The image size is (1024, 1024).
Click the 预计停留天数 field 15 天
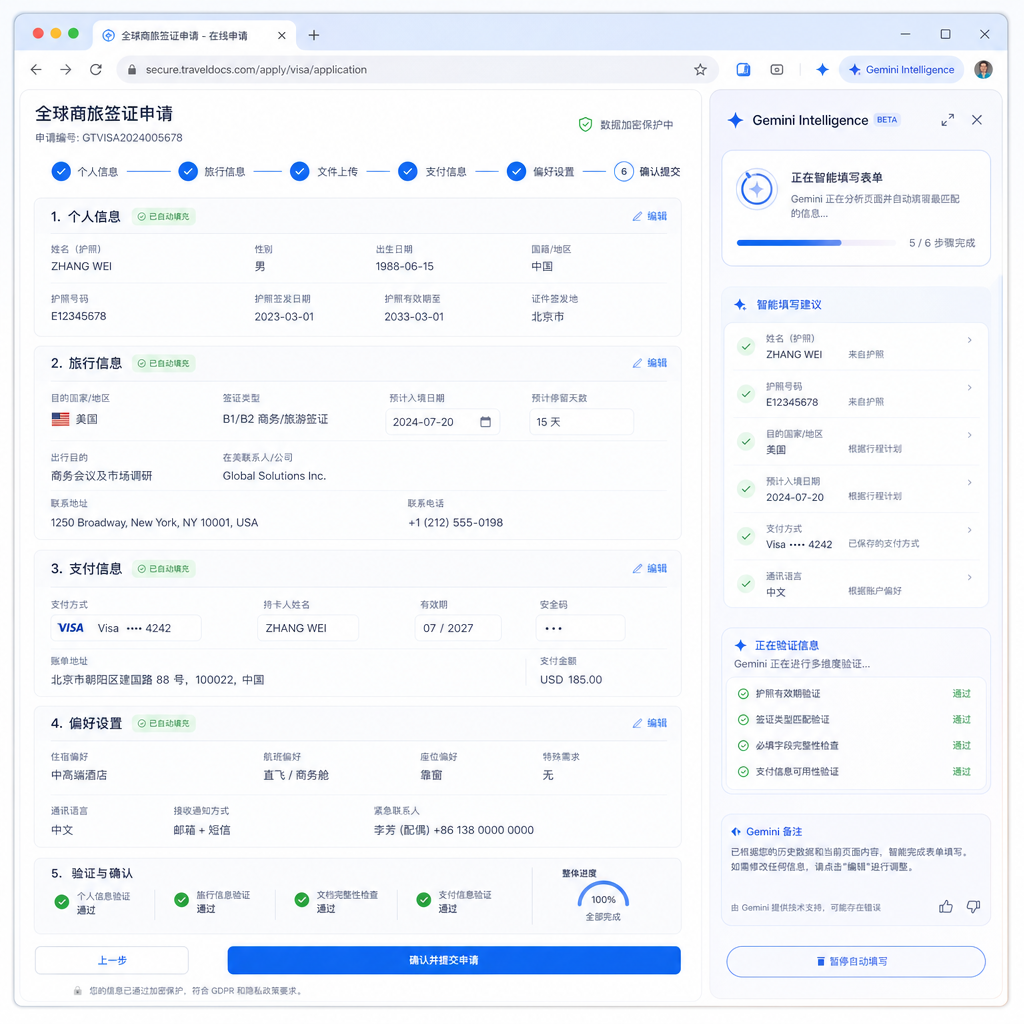[x=581, y=422]
